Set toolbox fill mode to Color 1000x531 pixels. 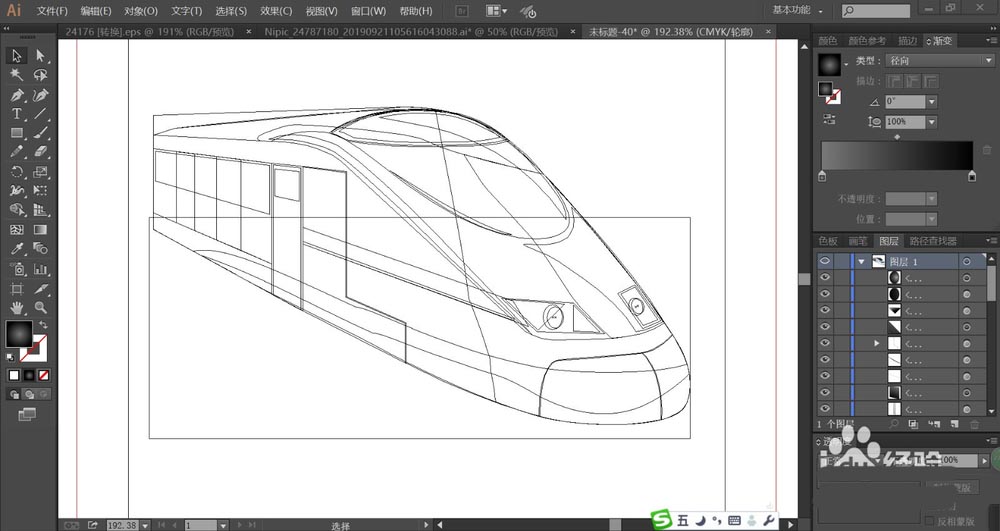click(x=14, y=375)
